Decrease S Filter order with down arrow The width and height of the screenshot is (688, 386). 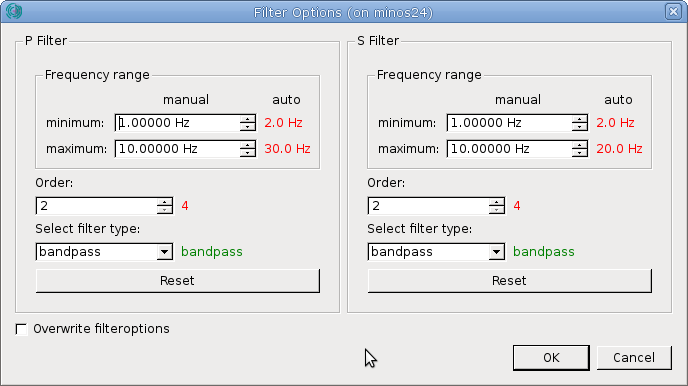[x=497, y=210]
